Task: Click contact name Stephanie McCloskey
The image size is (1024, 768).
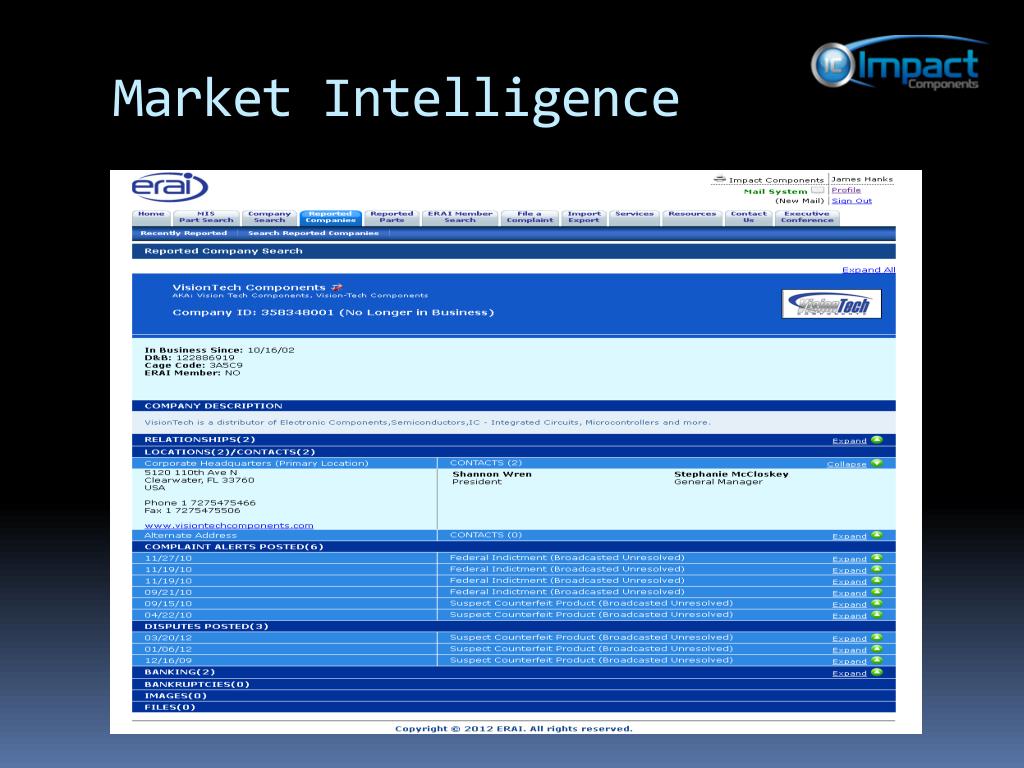Action: tap(731, 474)
